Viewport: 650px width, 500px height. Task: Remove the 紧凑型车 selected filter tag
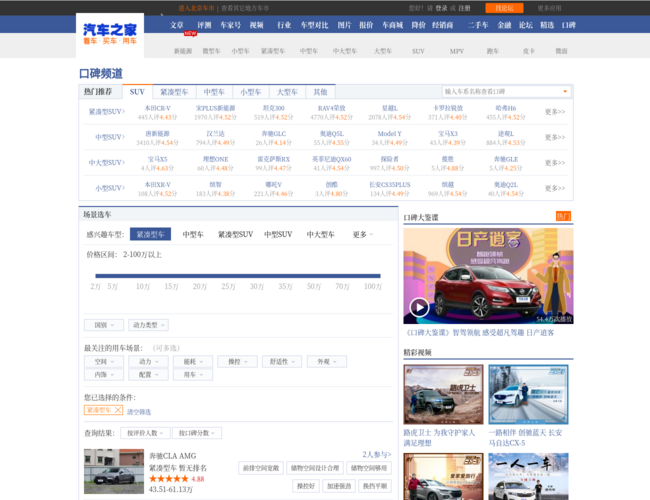pos(118,410)
